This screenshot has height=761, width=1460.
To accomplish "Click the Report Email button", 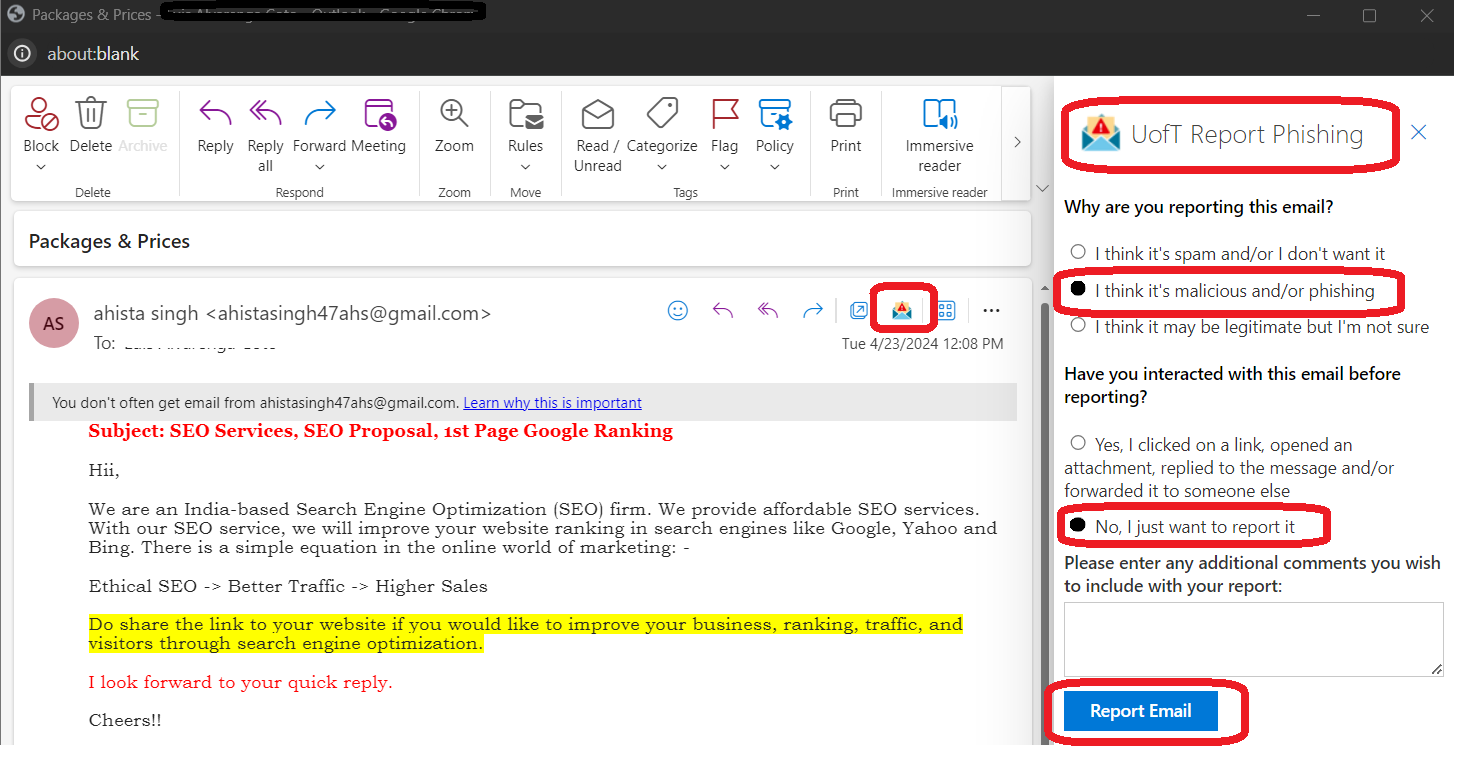I will pos(1140,711).
